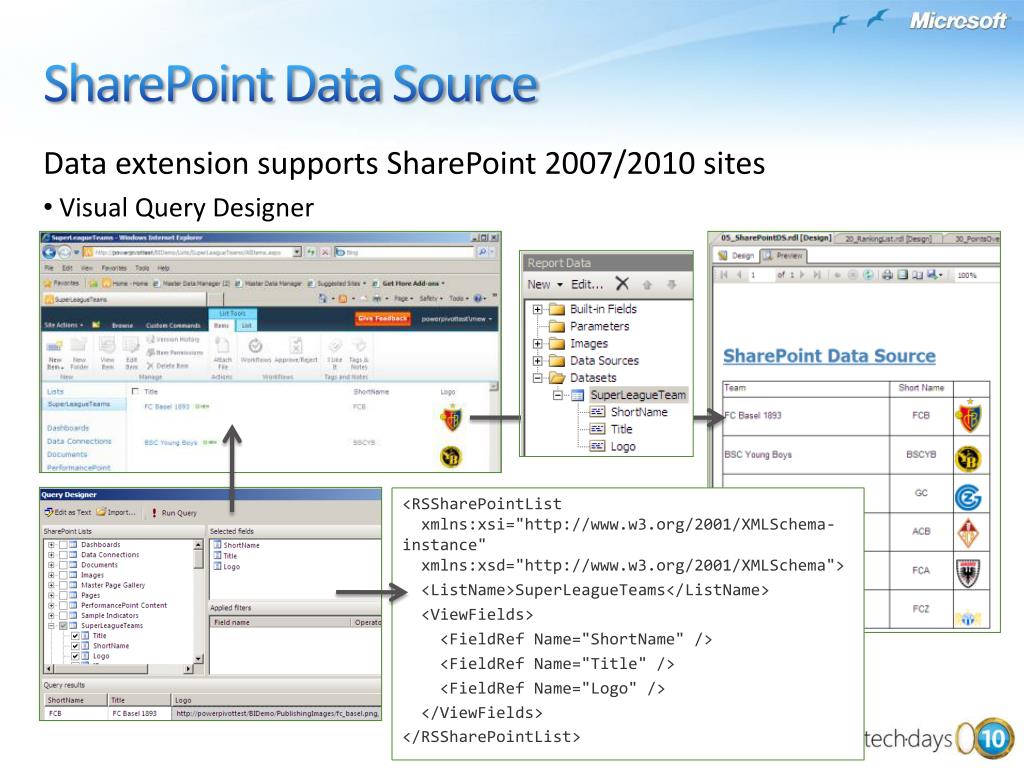Click the Print icon in report preview

pos(887,275)
